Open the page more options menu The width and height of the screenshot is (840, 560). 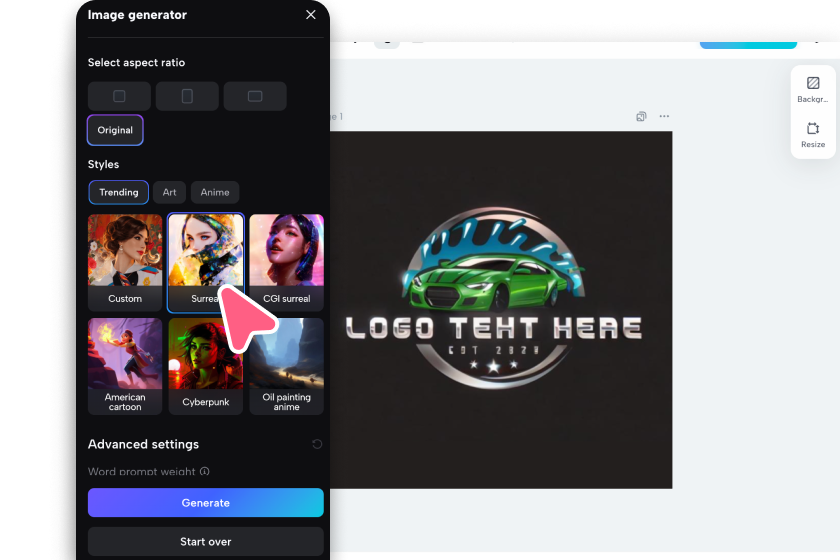(664, 116)
